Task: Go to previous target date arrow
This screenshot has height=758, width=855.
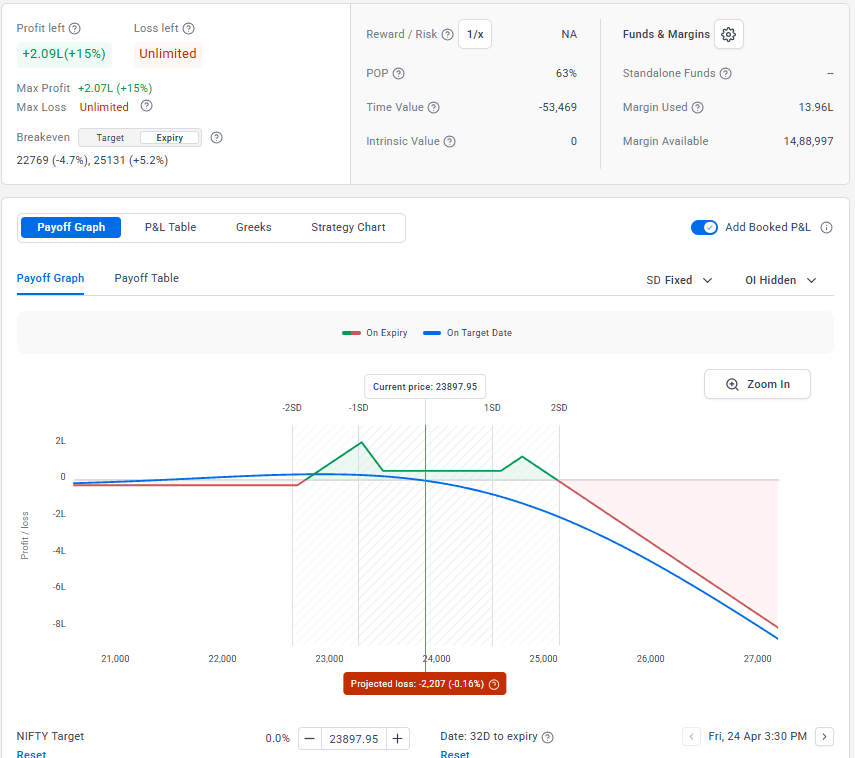Action: tap(691, 737)
